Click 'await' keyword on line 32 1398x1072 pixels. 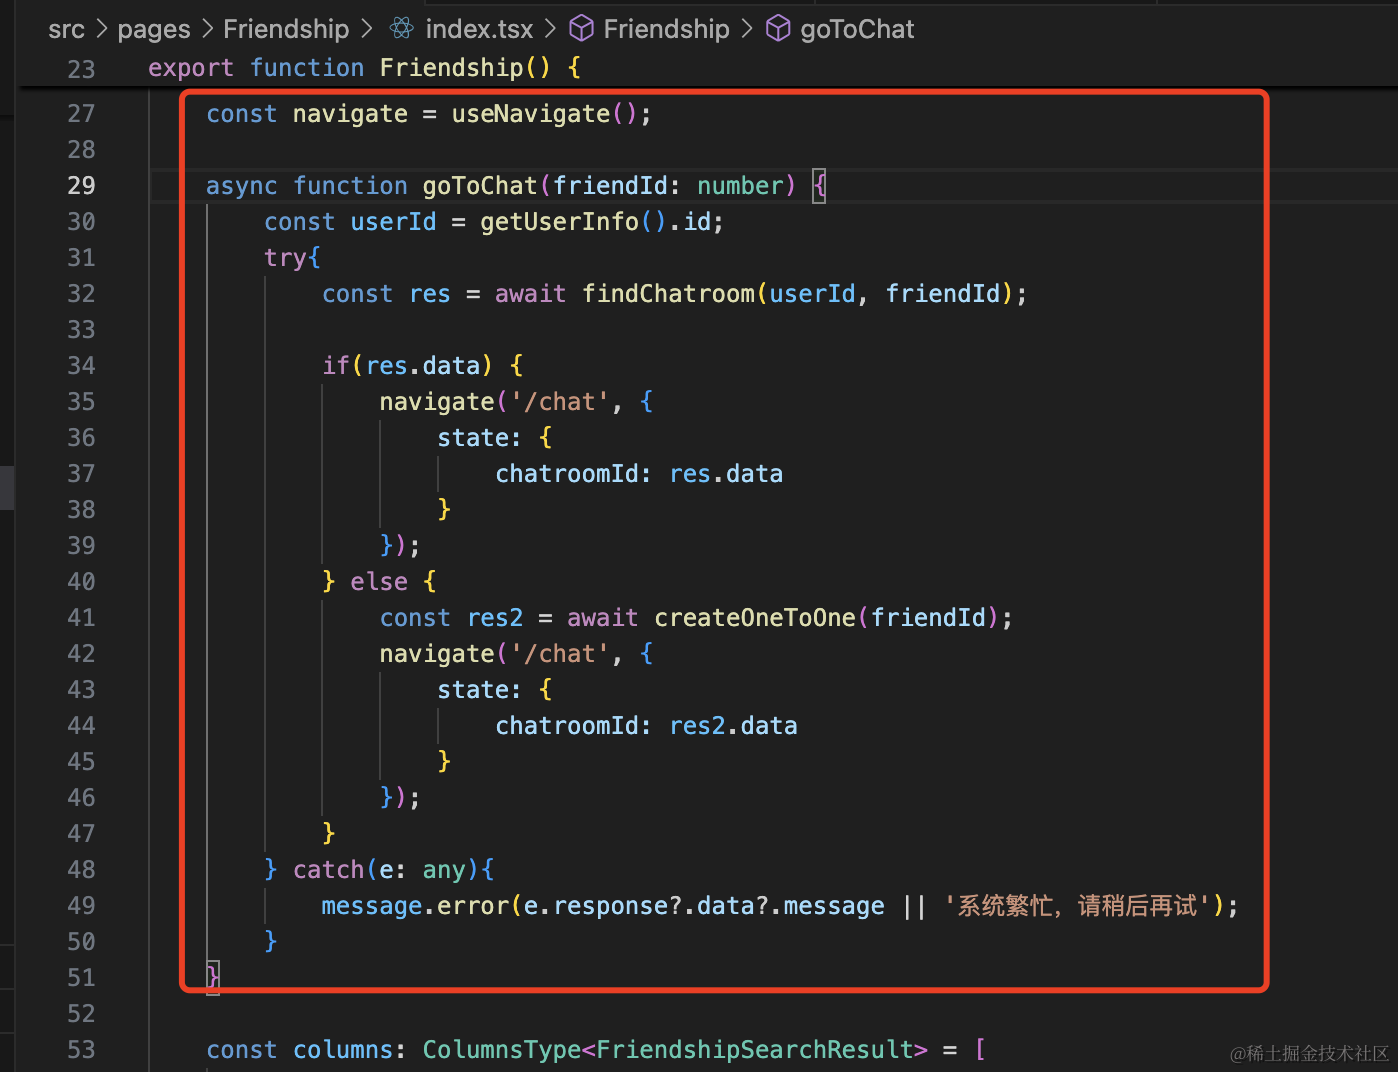(530, 294)
